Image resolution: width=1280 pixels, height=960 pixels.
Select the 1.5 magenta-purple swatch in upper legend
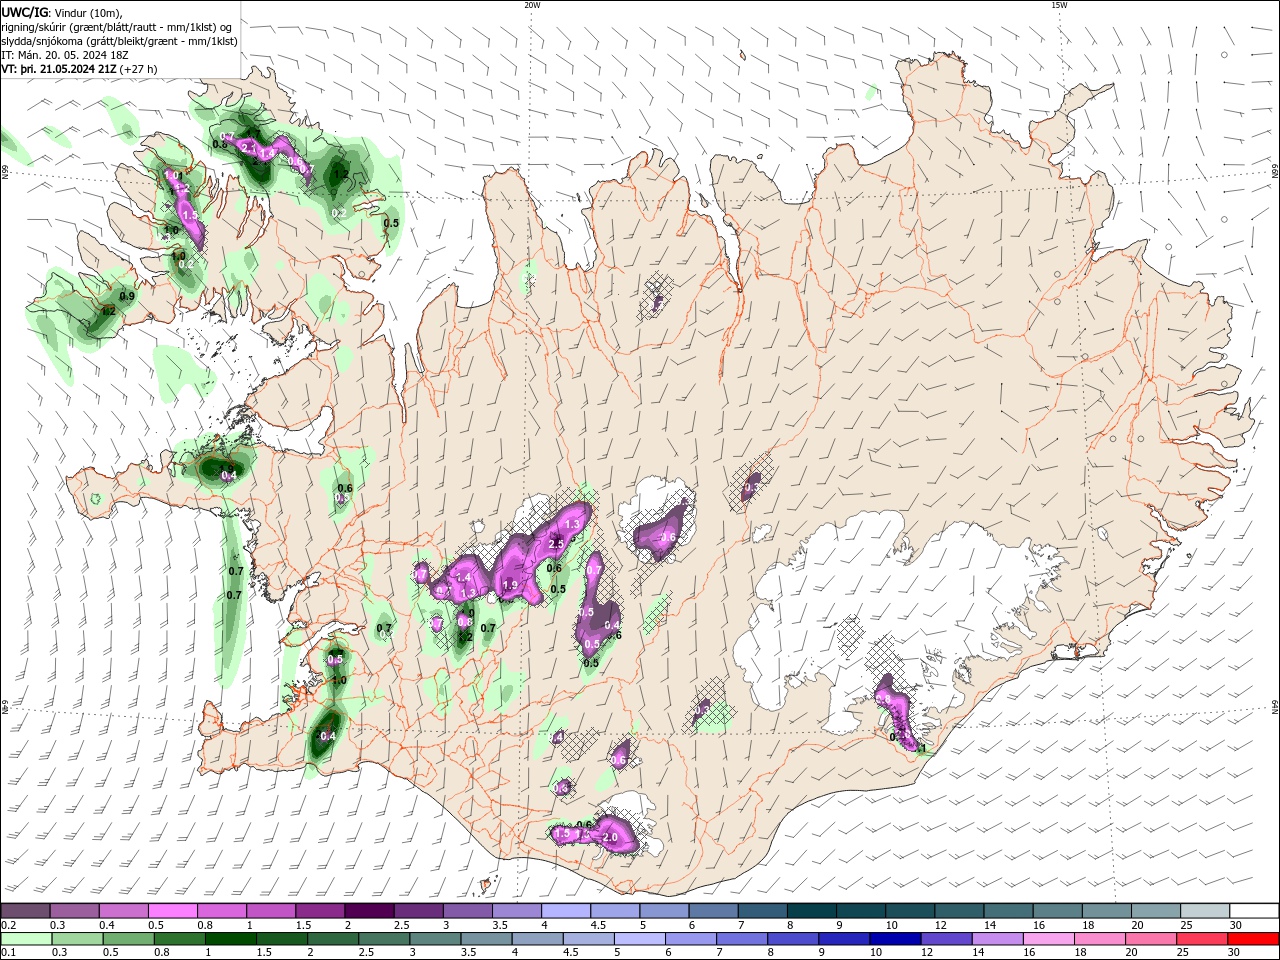[320, 911]
